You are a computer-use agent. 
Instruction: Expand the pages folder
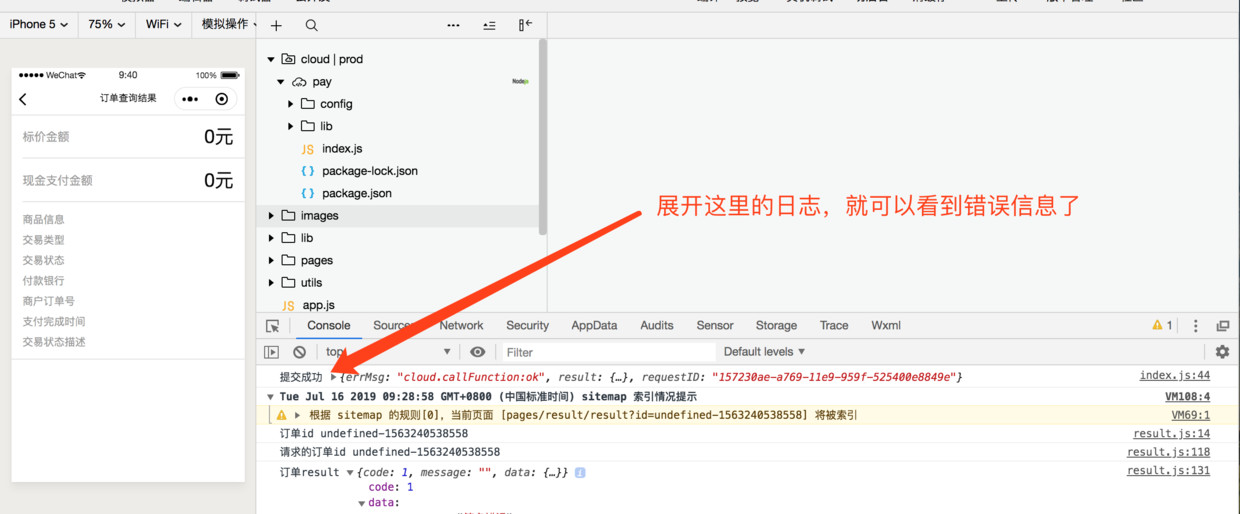[x=271, y=260]
